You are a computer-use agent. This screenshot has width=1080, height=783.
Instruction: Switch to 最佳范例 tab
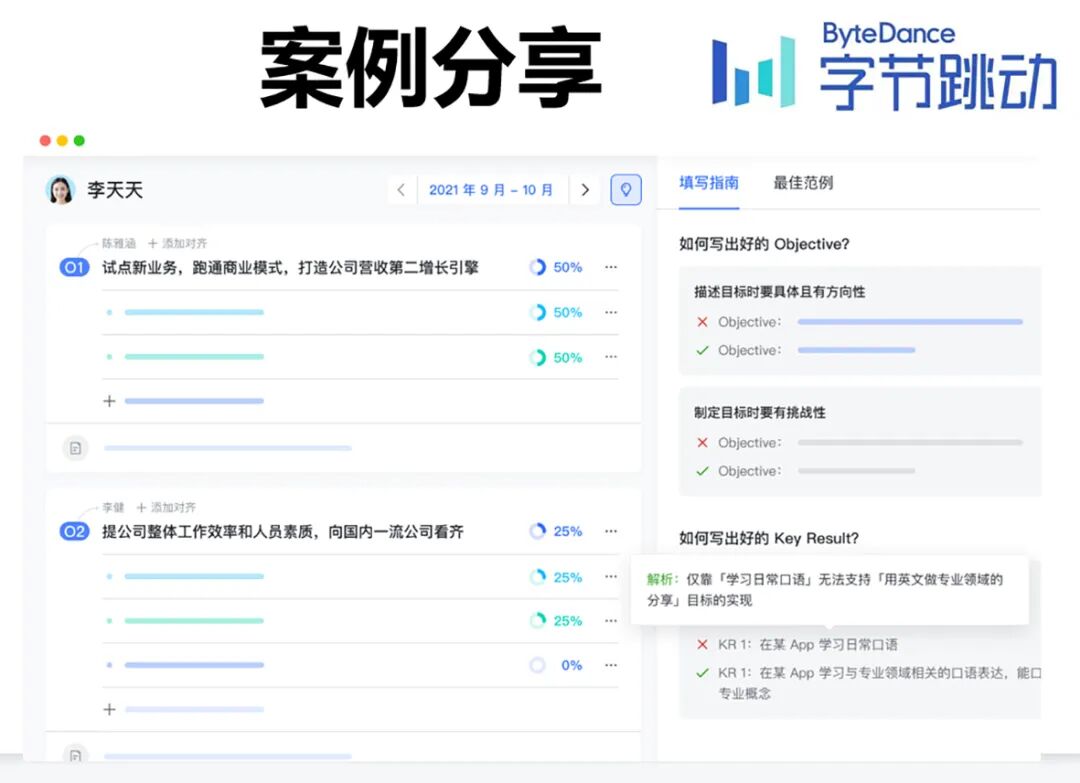coord(803,183)
